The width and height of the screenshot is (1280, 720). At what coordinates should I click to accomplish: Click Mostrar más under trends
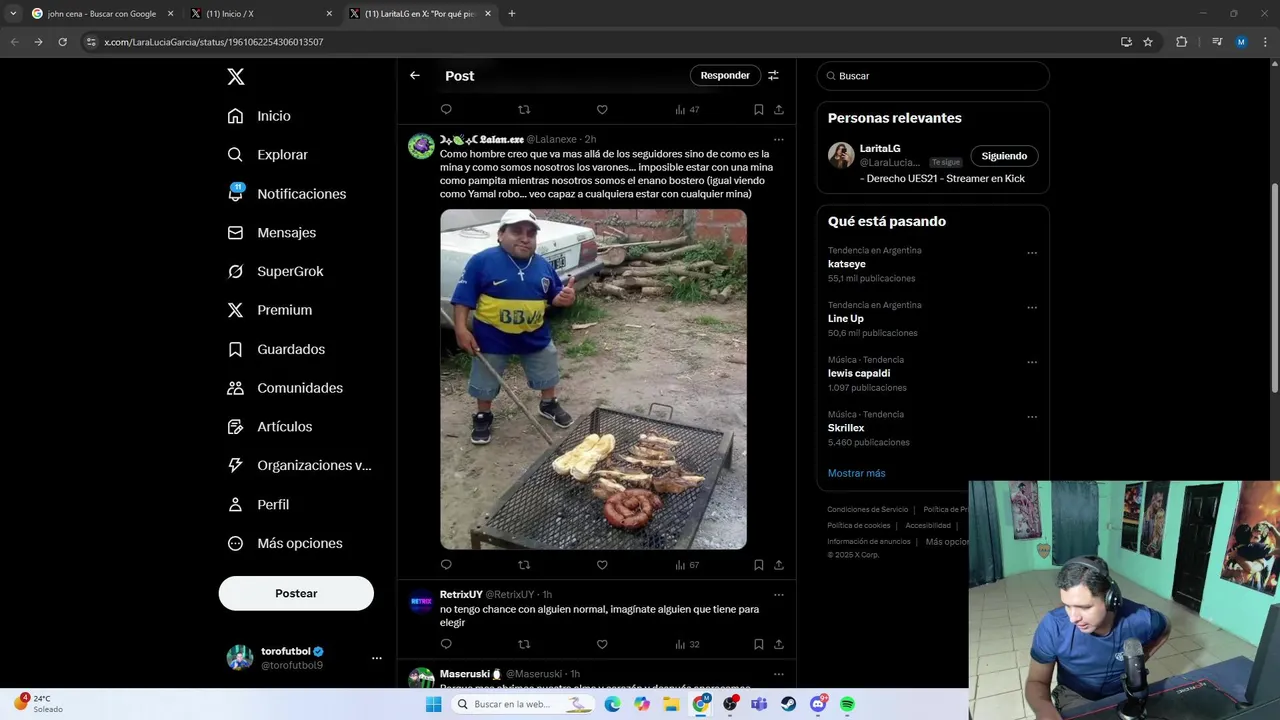click(x=856, y=473)
